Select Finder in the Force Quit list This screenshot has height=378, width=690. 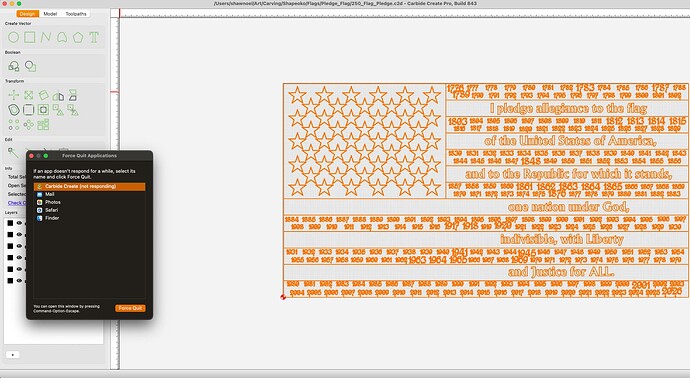pos(89,218)
